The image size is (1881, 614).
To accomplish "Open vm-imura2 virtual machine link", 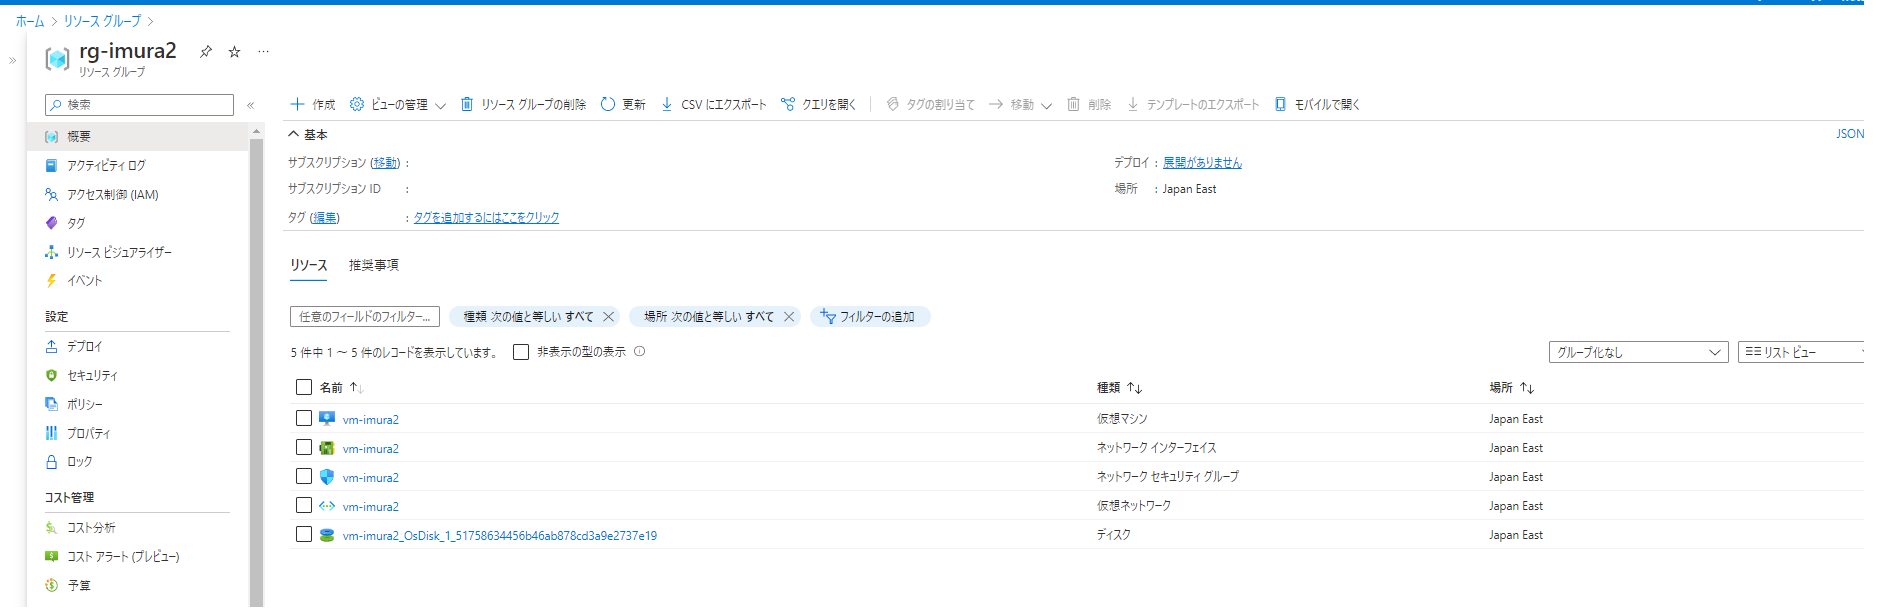I will tap(370, 420).
